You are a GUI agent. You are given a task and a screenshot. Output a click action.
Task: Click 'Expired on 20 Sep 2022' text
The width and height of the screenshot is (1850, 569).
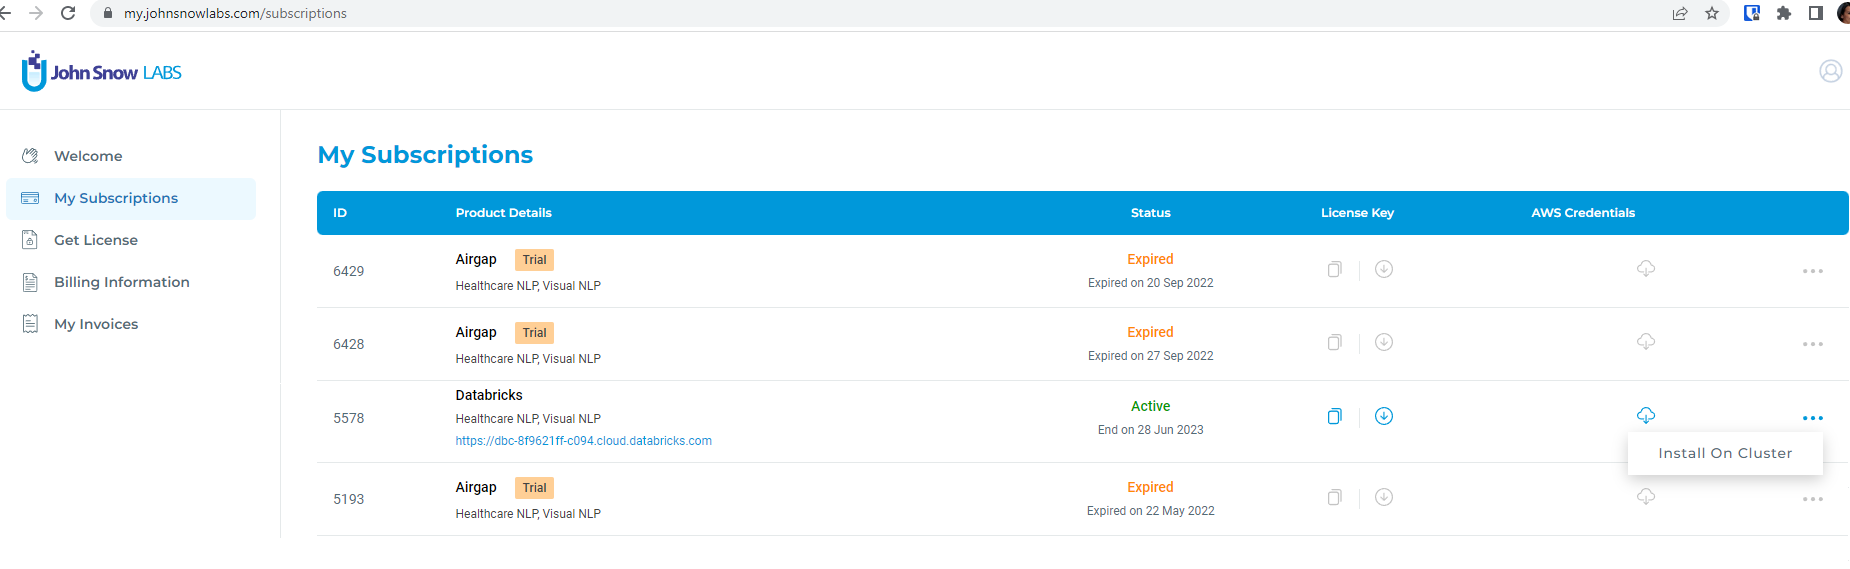pos(1151,283)
